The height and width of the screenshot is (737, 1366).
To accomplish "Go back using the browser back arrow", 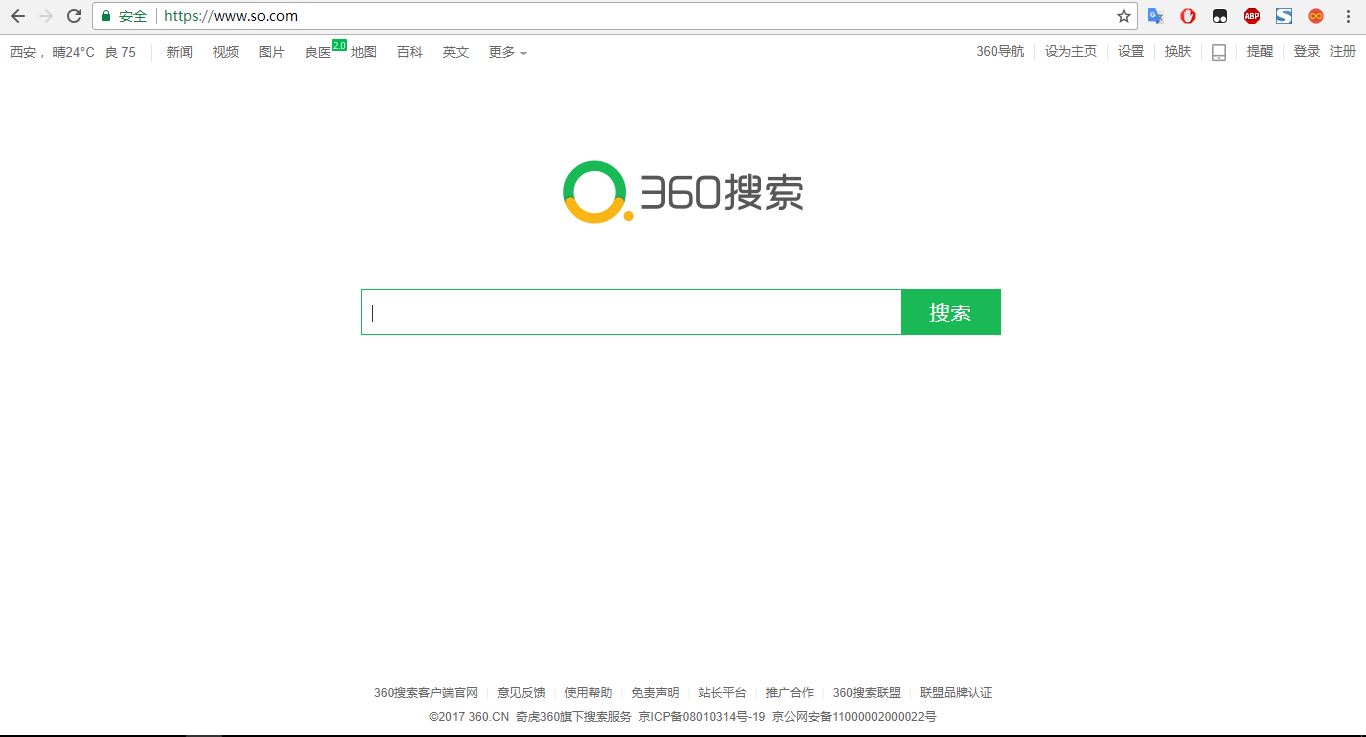I will click(18, 16).
